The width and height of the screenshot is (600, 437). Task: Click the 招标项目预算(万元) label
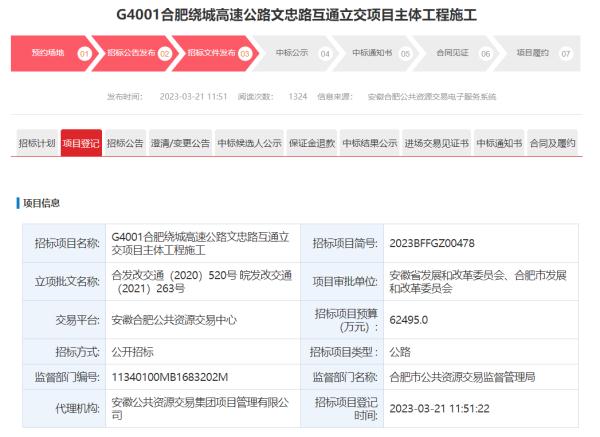tap(346, 320)
